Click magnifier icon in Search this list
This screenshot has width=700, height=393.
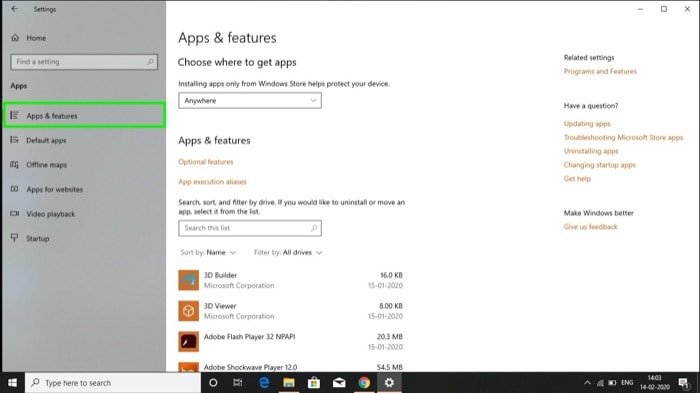coord(314,228)
